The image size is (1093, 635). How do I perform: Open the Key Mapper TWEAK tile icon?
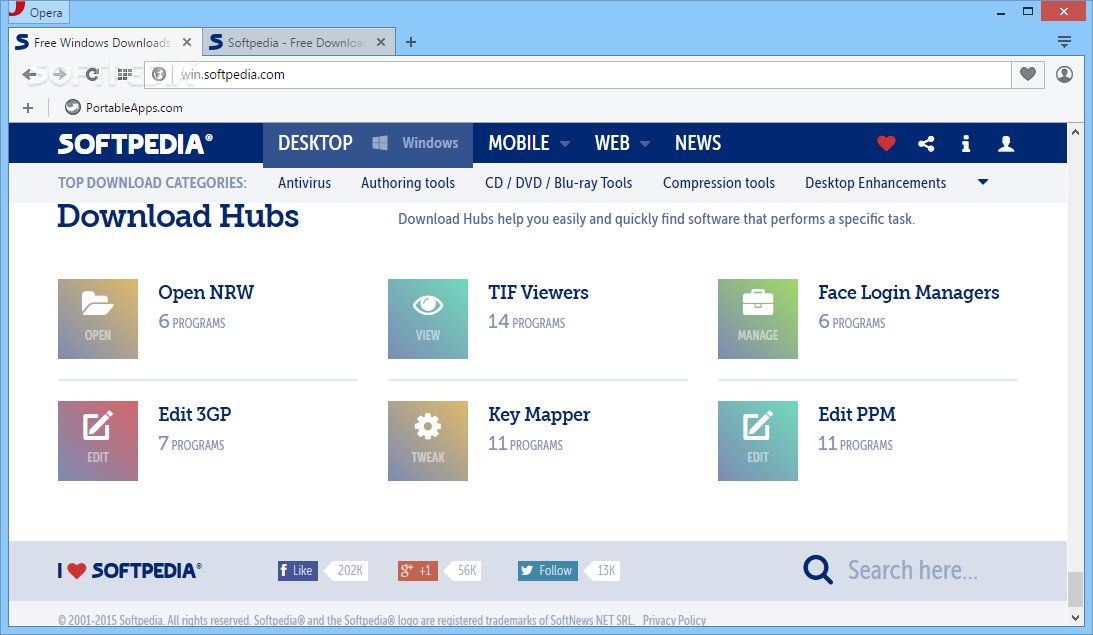[428, 441]
